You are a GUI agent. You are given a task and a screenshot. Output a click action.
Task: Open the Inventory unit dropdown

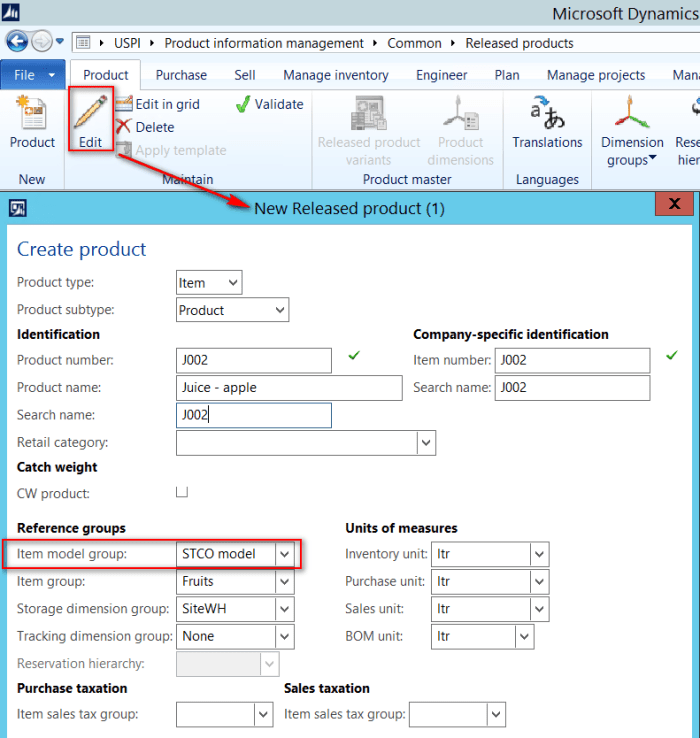540,554
